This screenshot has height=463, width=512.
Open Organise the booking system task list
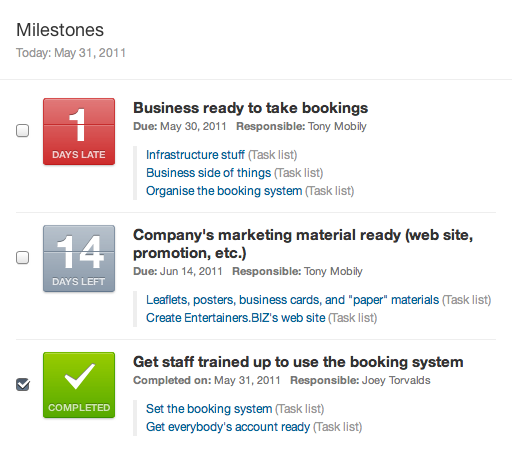click(x=224, y=191)
